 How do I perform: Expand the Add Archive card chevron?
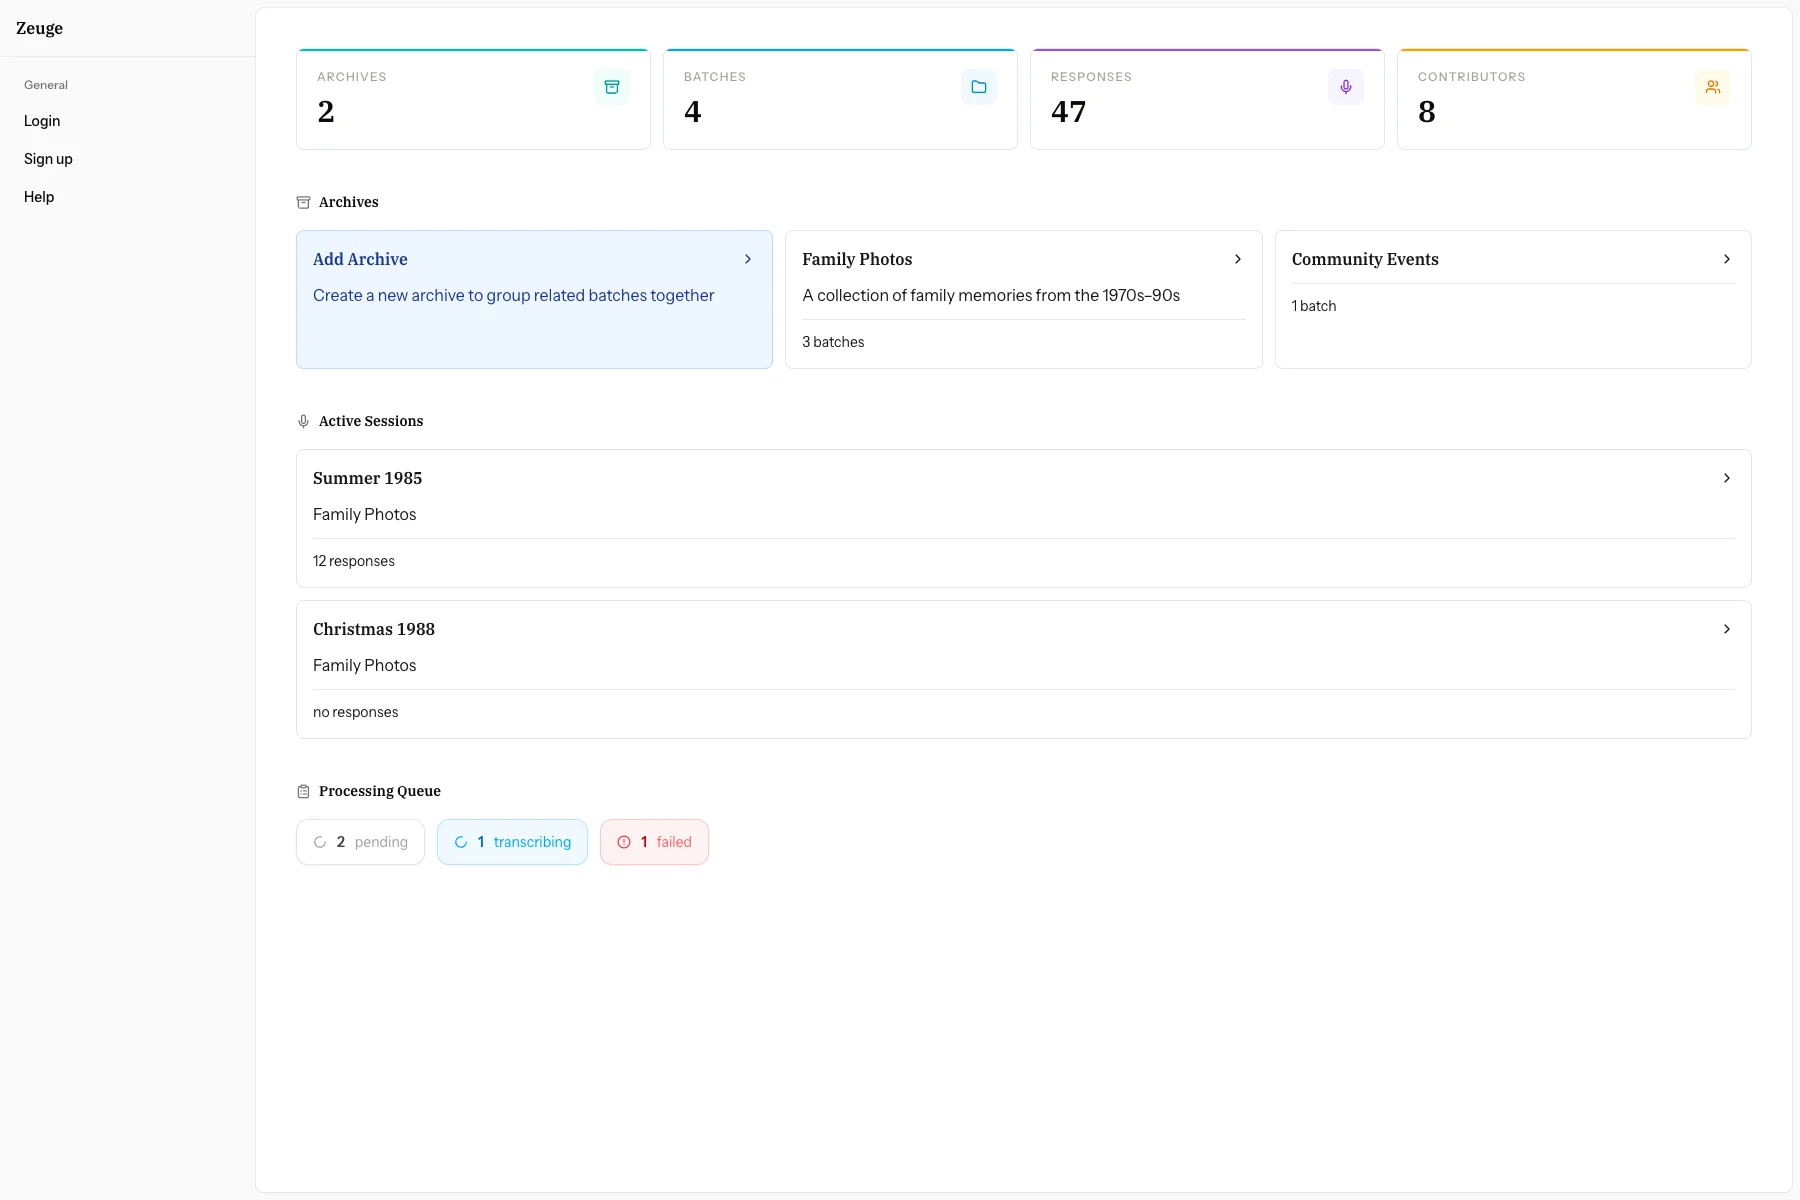(x=748, y=259)
